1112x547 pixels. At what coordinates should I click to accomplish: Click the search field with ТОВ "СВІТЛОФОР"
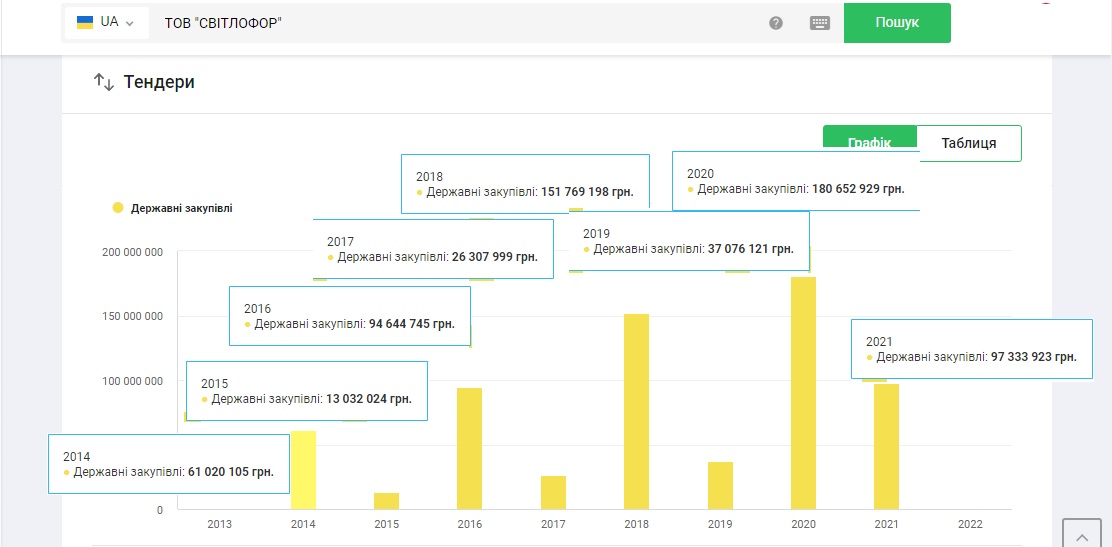coord(450,23)
